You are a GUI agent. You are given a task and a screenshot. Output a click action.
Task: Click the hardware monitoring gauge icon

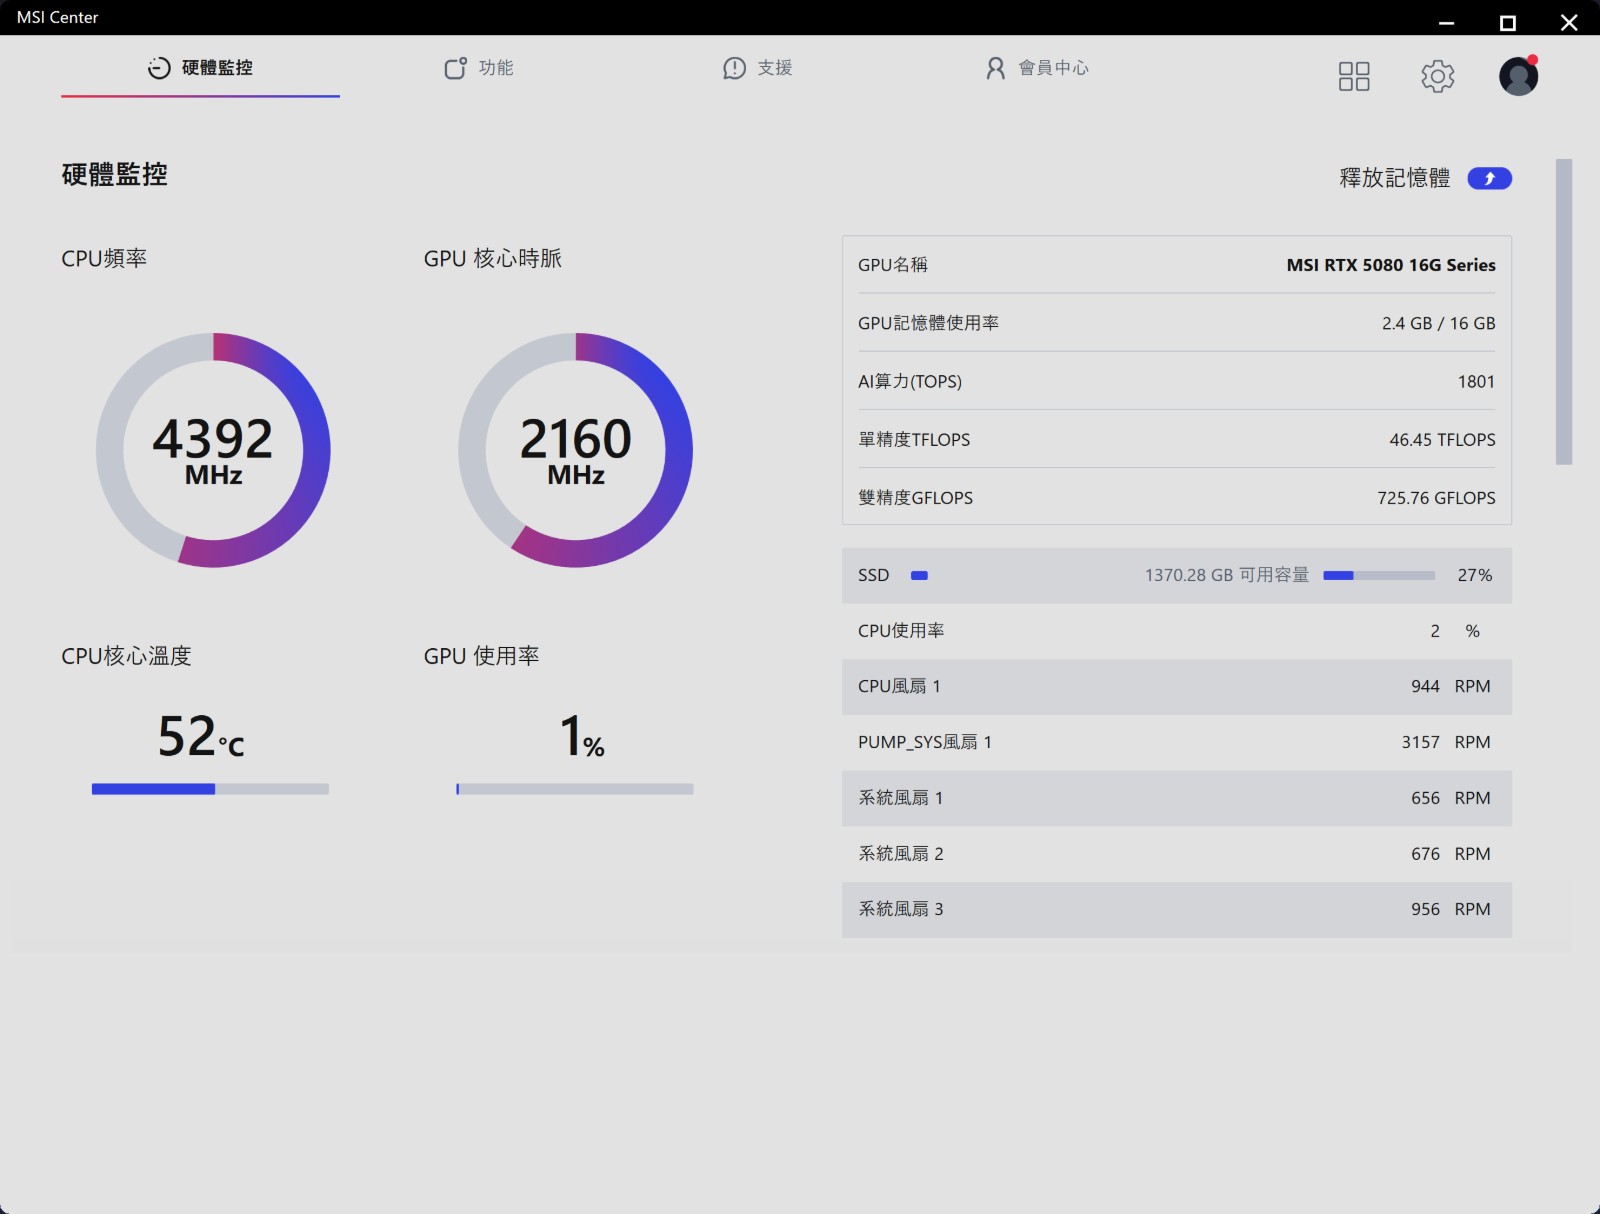159,68
